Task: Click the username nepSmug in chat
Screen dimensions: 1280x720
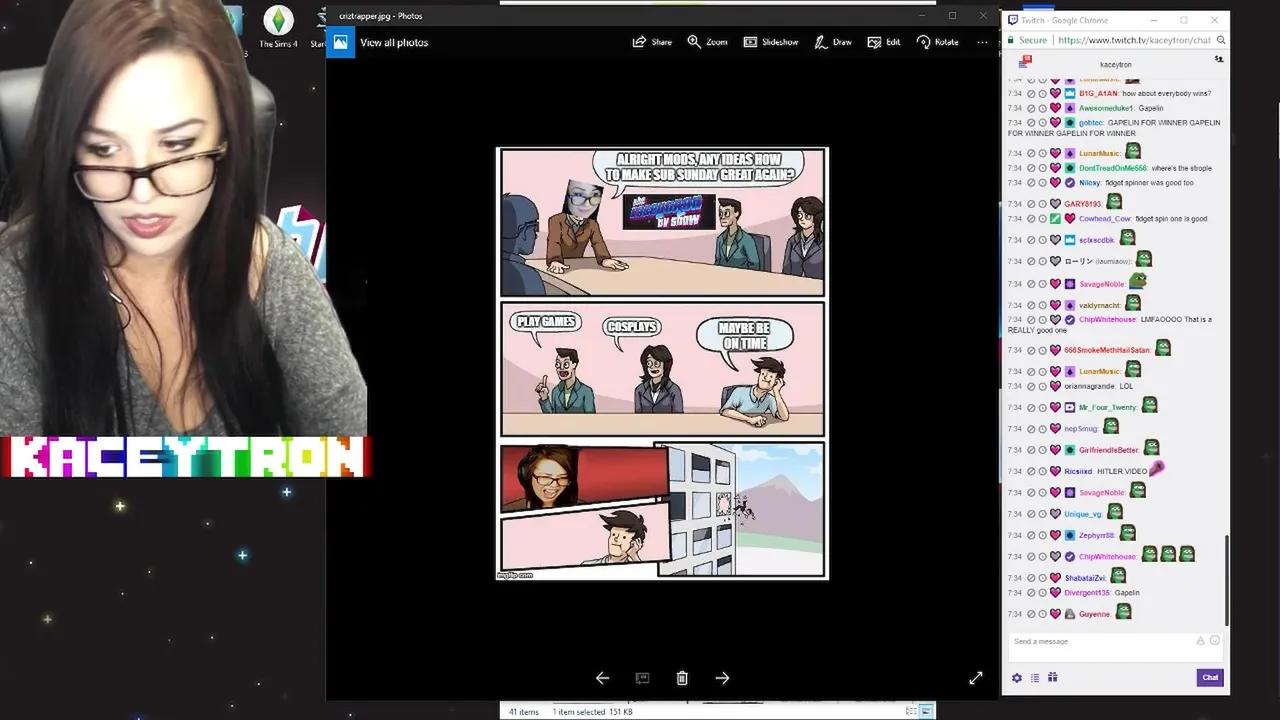Action: click(1080, 429)
